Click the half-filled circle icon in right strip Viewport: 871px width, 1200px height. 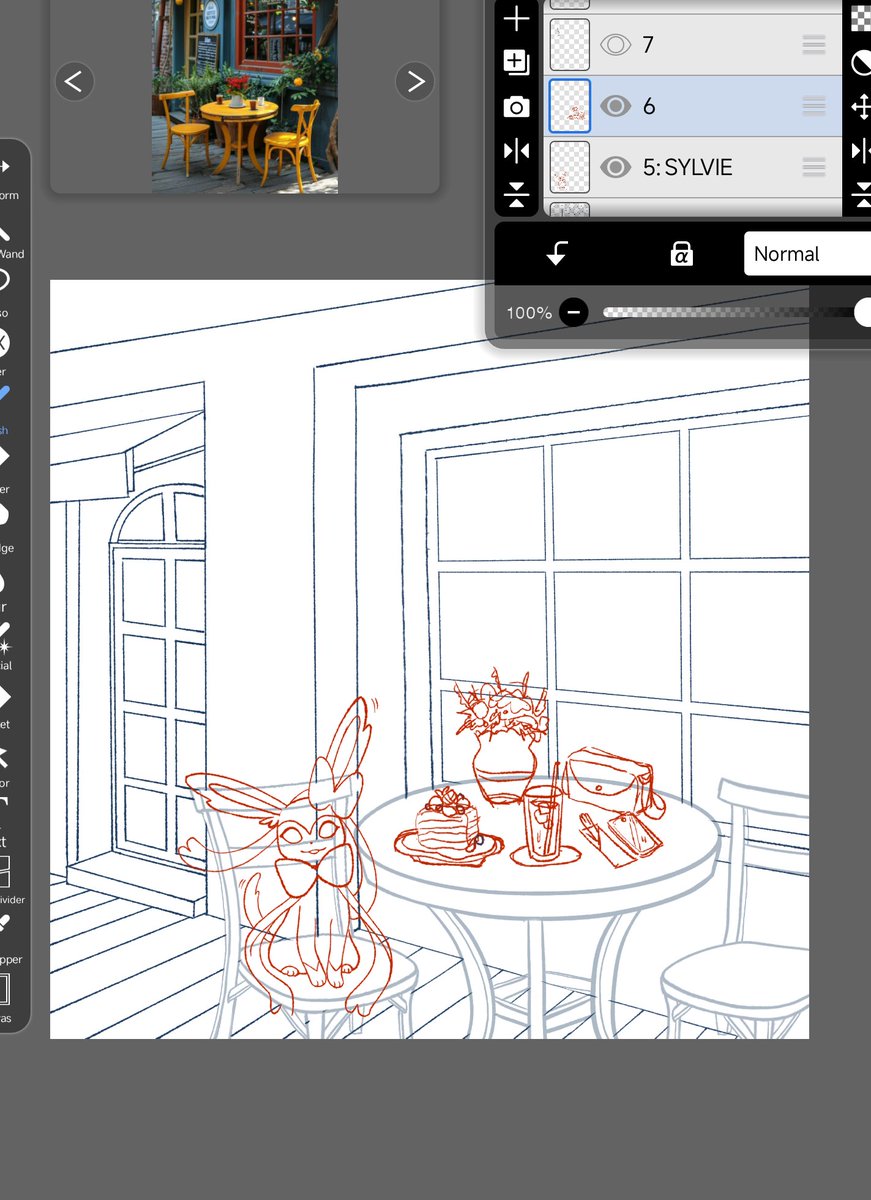[x=861, y=64]
